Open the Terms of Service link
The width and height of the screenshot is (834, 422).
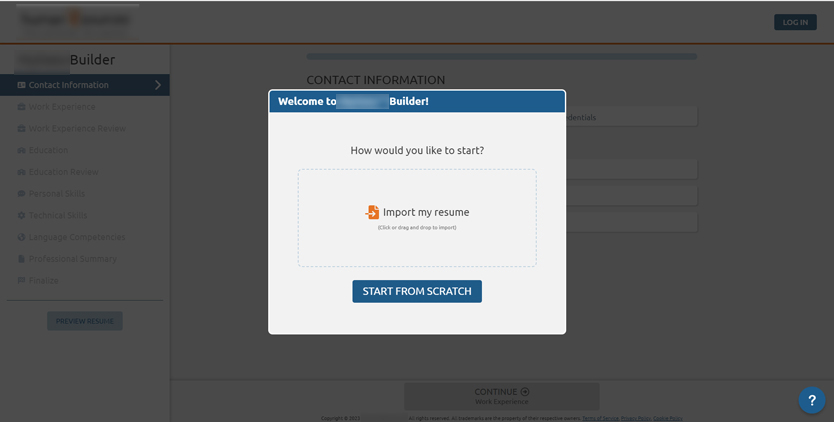click(598, 418)
